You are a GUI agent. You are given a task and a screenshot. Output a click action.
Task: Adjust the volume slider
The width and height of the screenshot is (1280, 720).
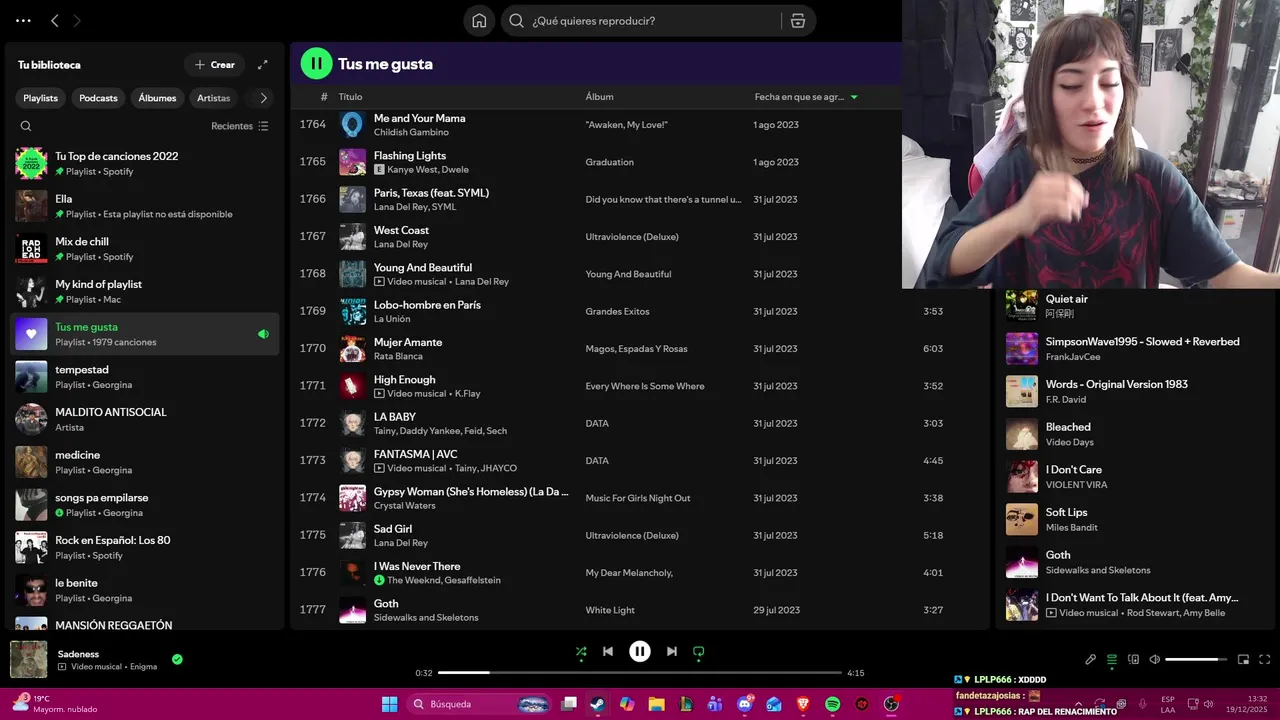(1196, 659)
